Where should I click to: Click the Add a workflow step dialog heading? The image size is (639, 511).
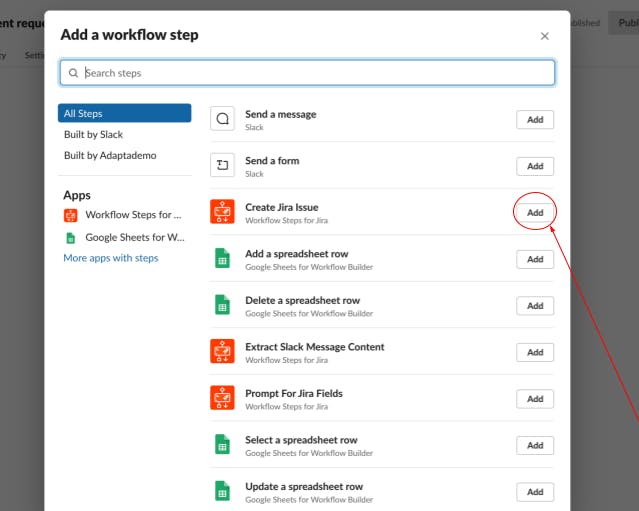(x=130, y=35)
